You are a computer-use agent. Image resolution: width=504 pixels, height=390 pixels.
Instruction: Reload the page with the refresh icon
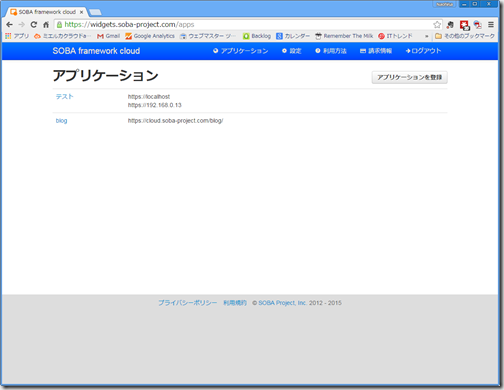(x=34, y=25)
